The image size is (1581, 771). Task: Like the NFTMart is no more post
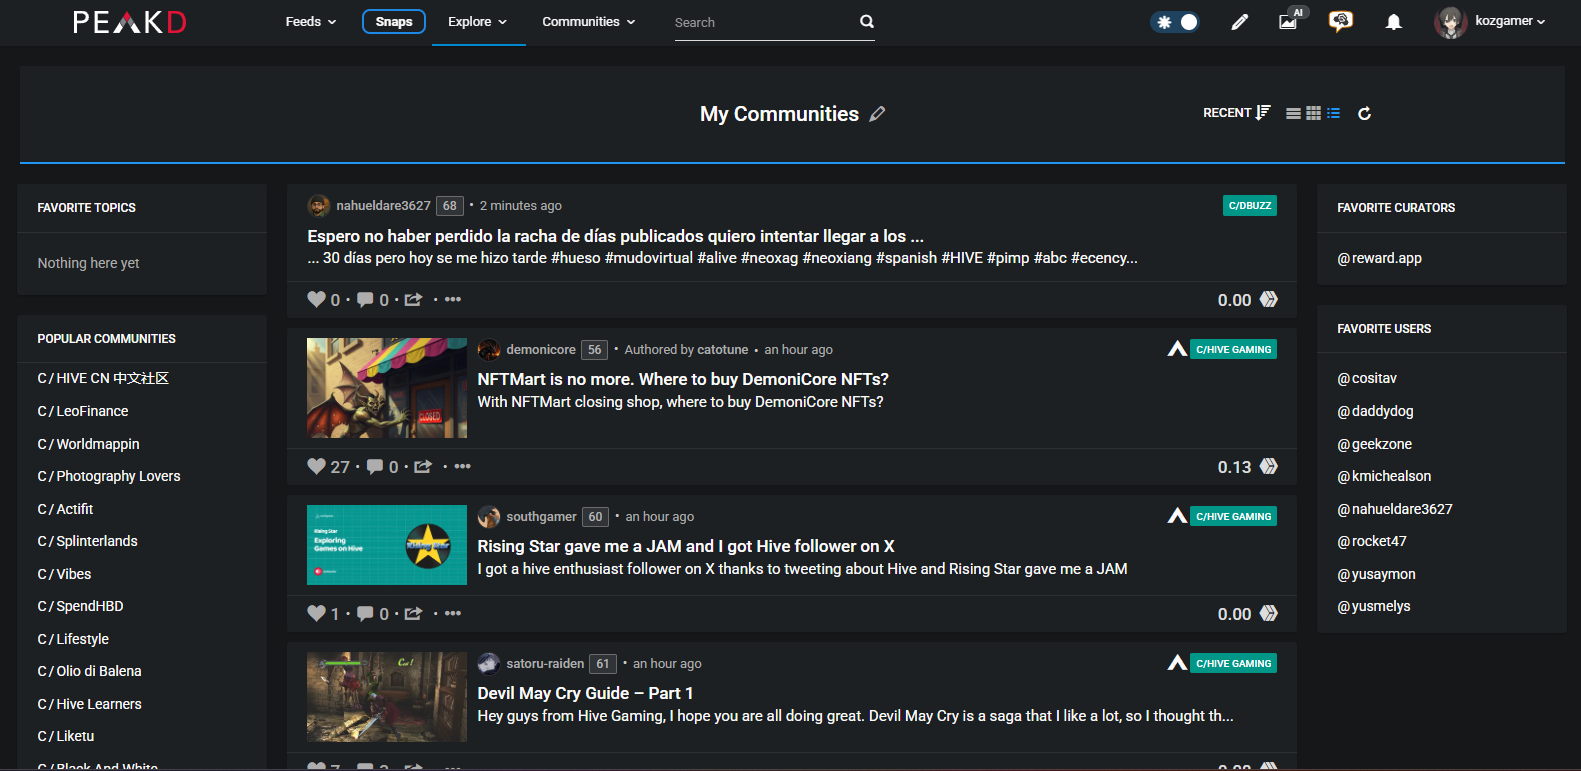tap(316, 466)
